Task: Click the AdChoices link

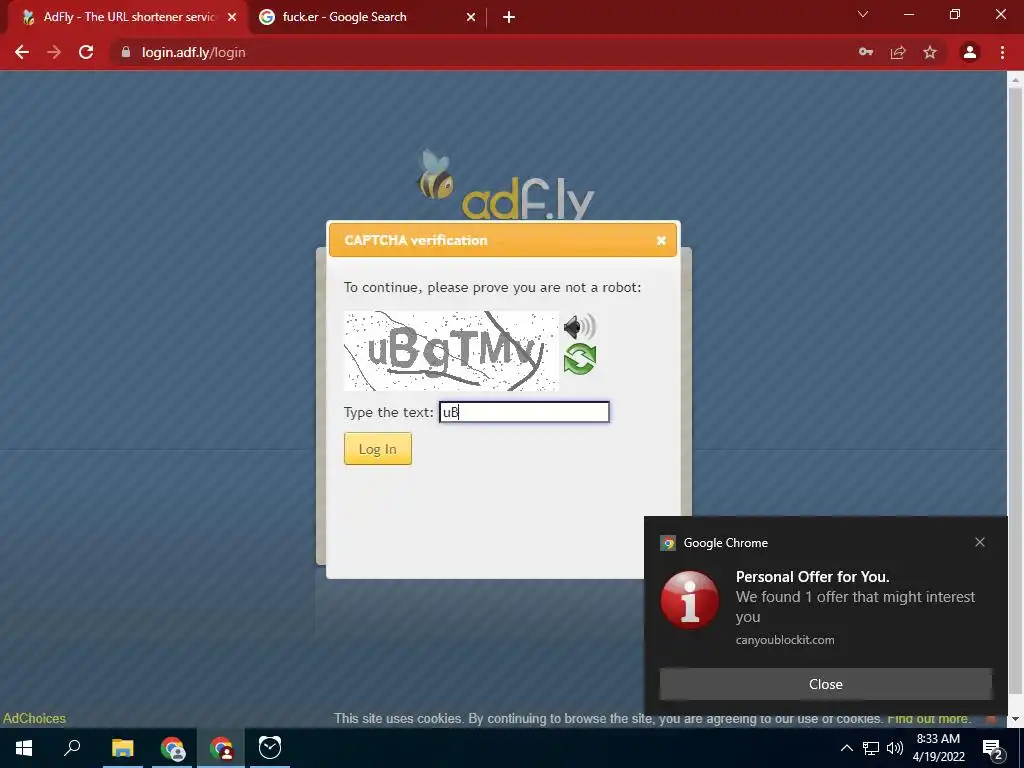Action: [35, 718]
